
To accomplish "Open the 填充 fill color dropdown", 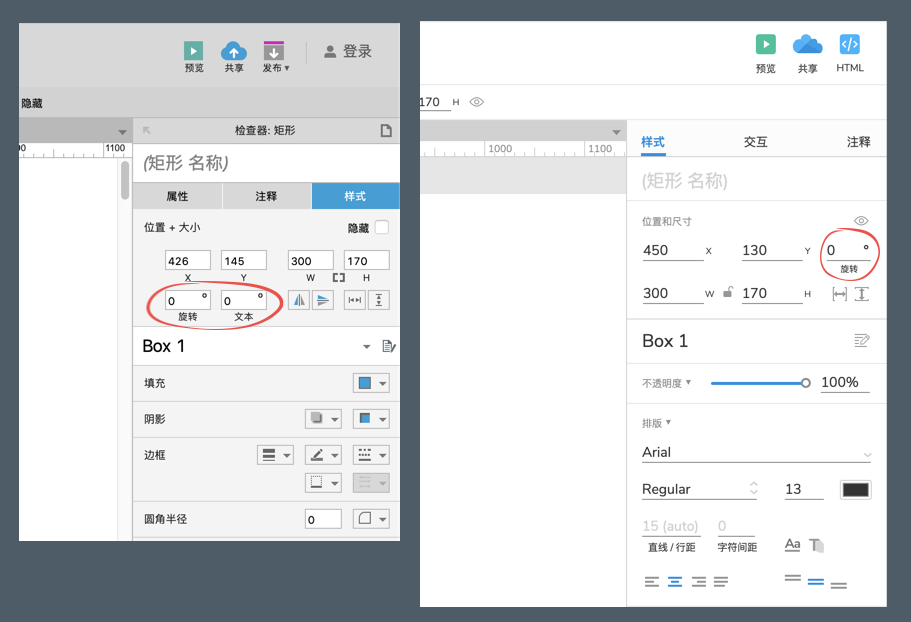I will pos(371,384).
